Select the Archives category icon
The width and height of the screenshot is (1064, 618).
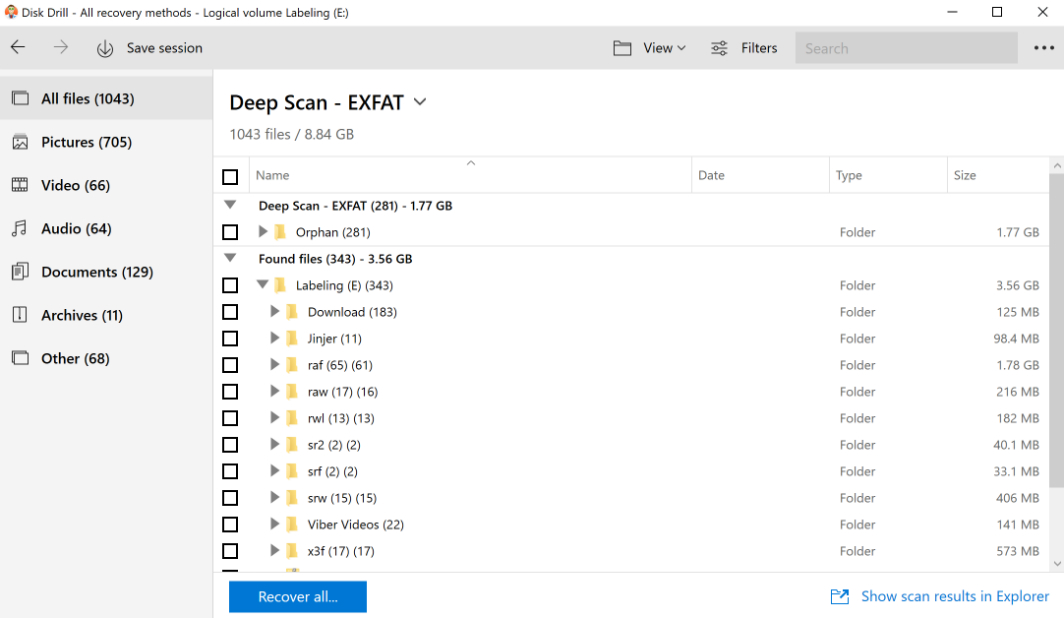click(22, 315)
